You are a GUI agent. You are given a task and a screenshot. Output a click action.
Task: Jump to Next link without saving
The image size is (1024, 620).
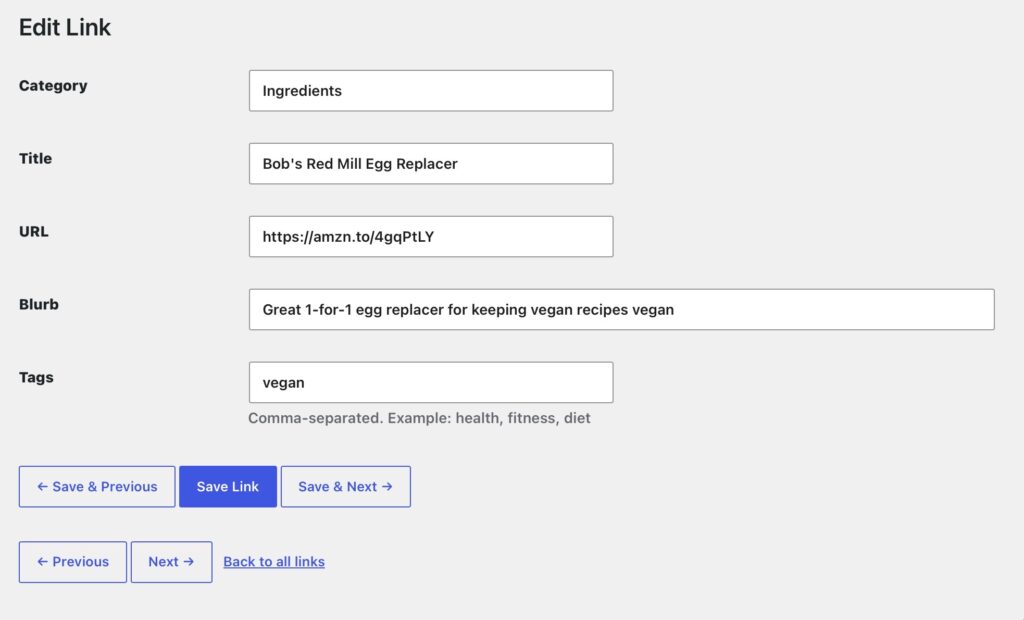pyautogui.click(x=171, y=562)
